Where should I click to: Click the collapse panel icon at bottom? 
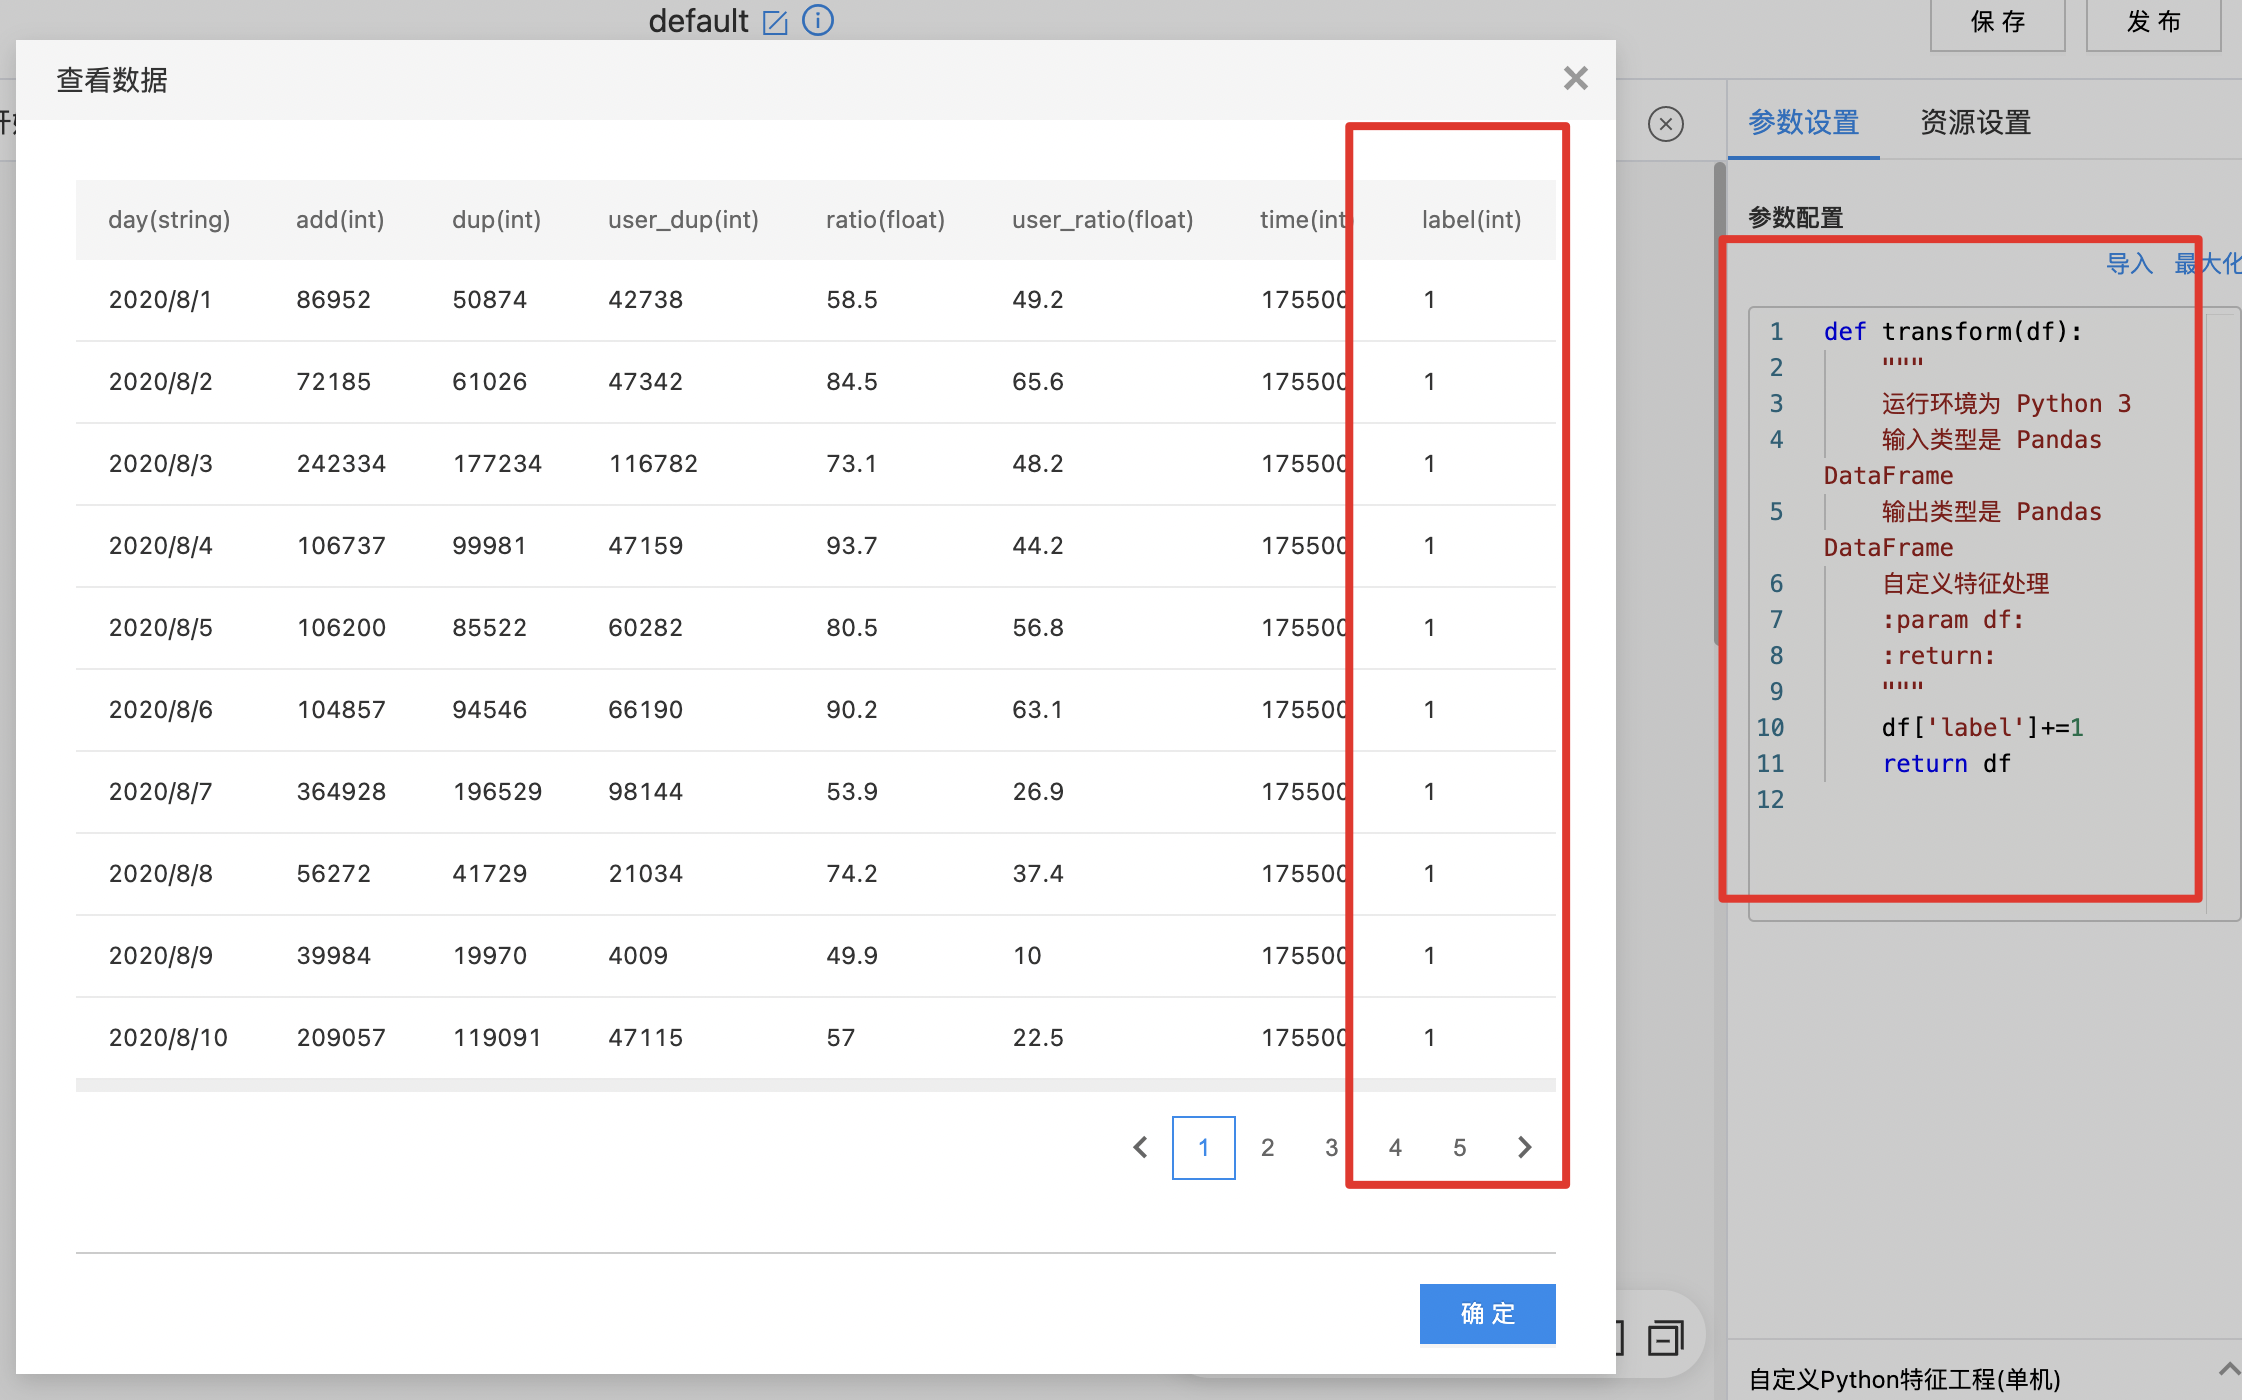[x=1666, y=1337]
